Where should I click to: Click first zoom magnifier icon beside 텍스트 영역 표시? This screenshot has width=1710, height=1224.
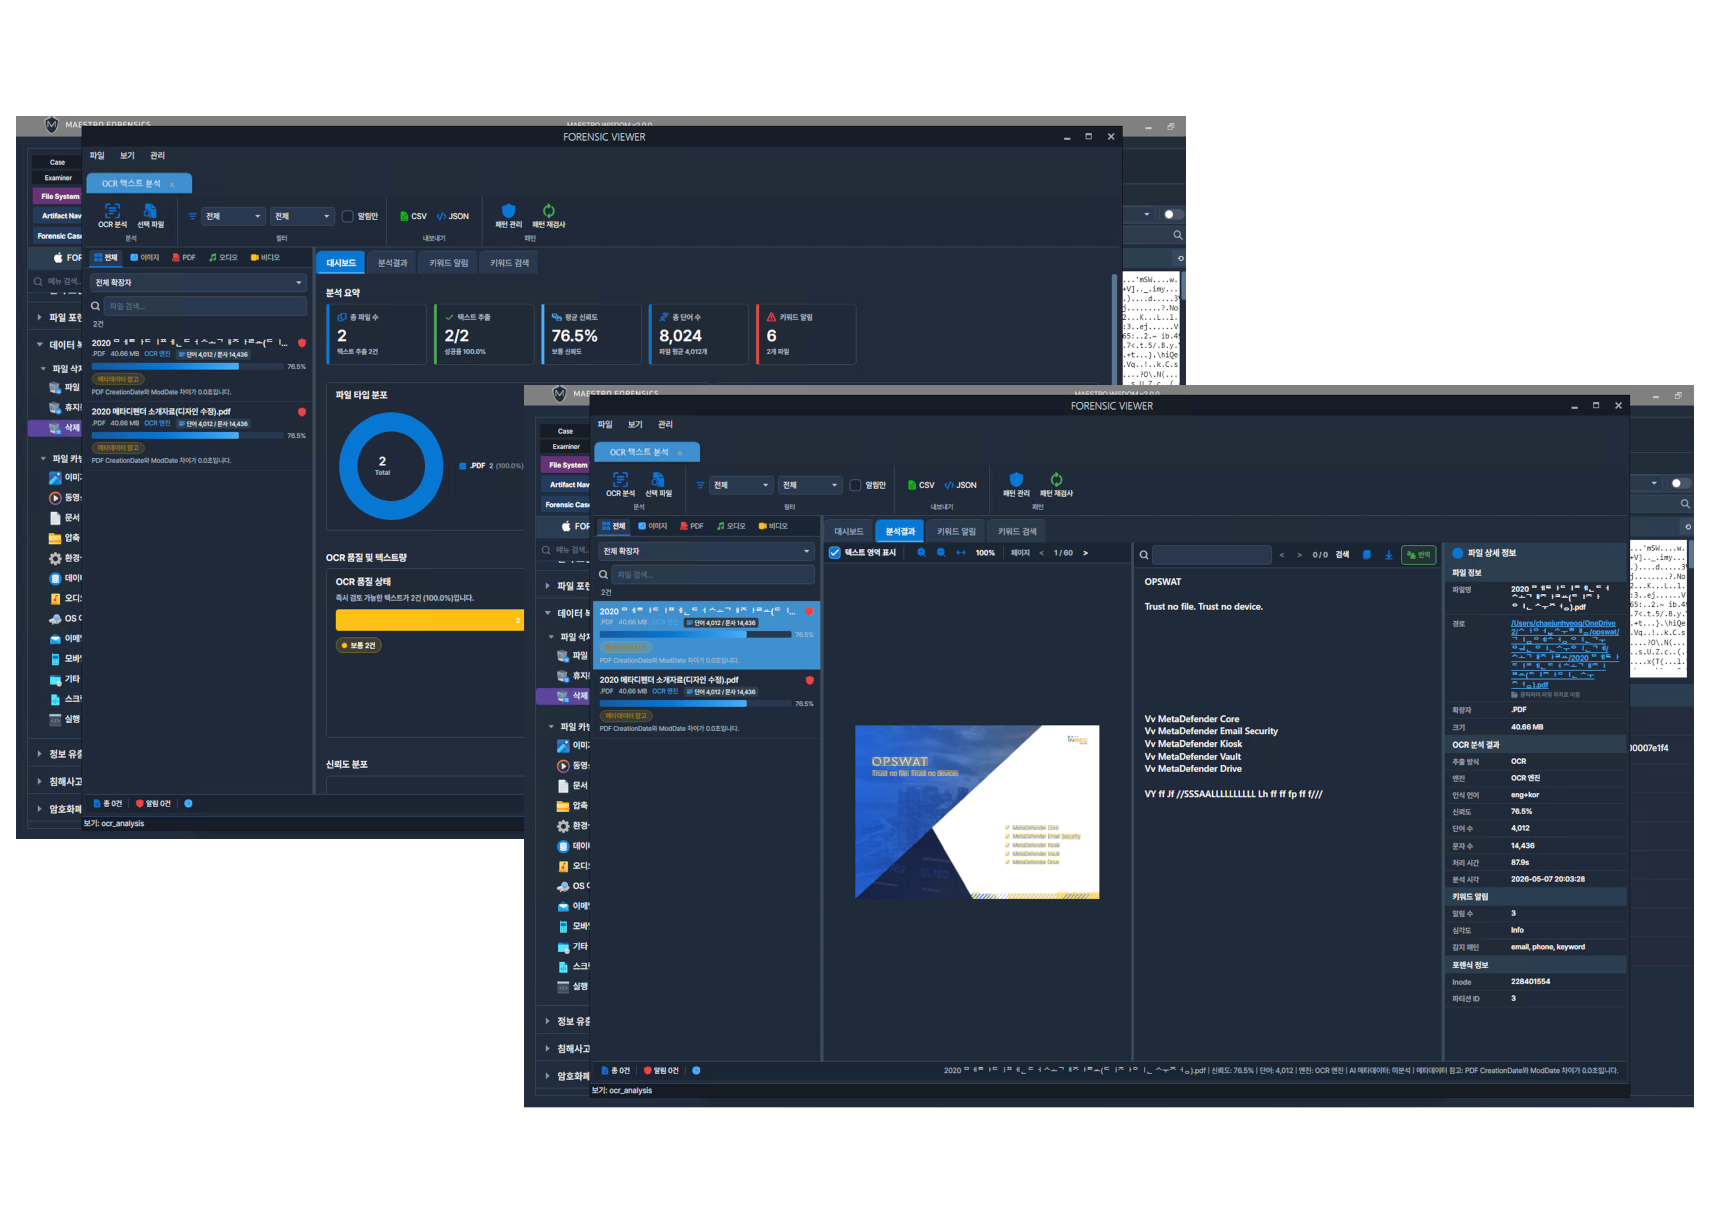[x=921, y=552]
